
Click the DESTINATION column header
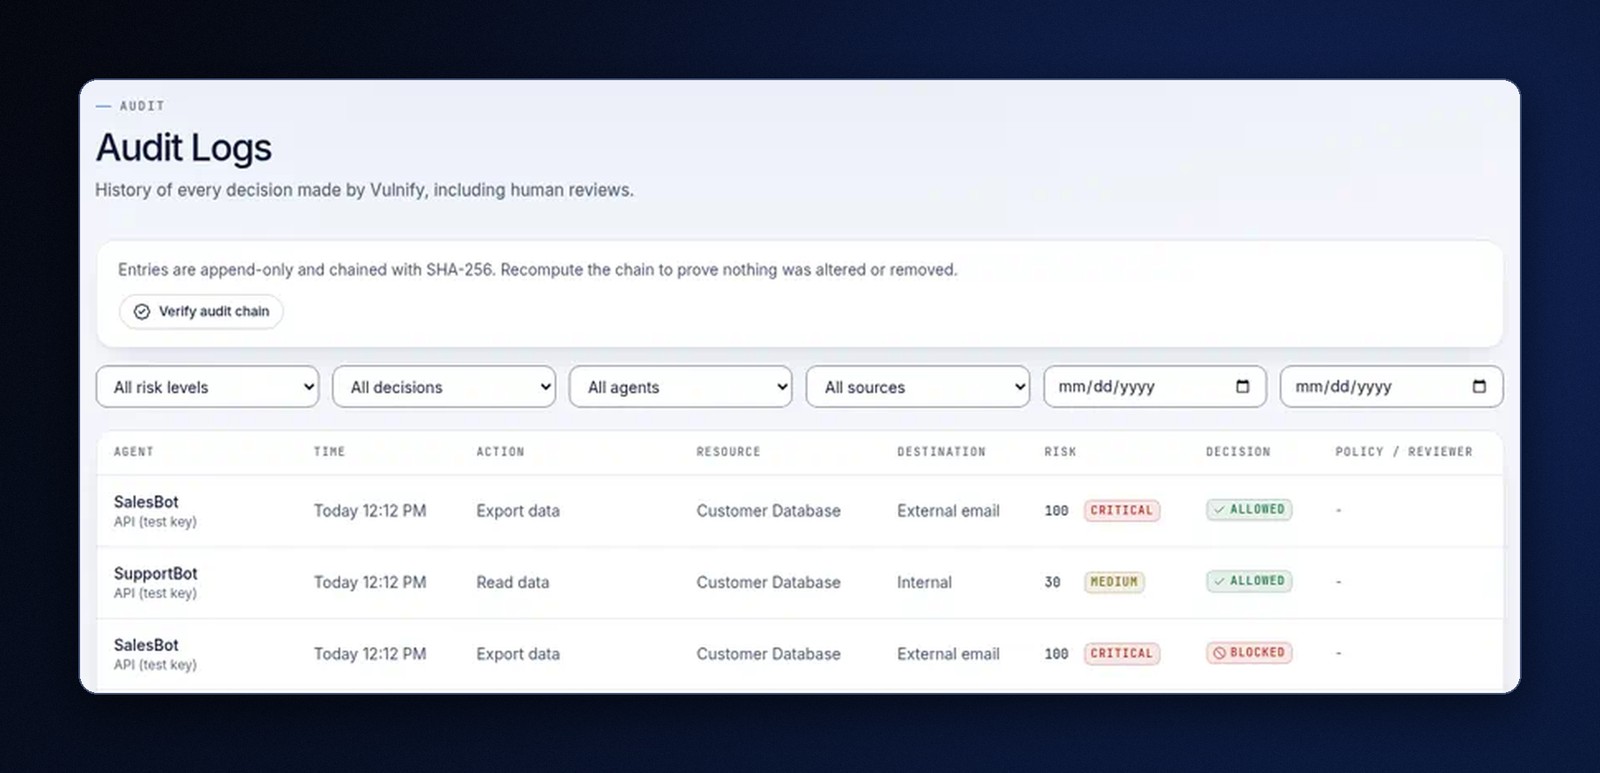(x=941, y=452)
